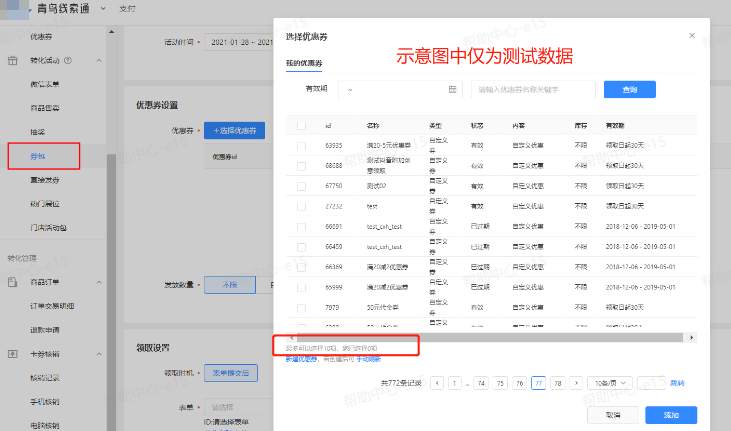Click the help icon beside 转化活动

tap(68, 60)
